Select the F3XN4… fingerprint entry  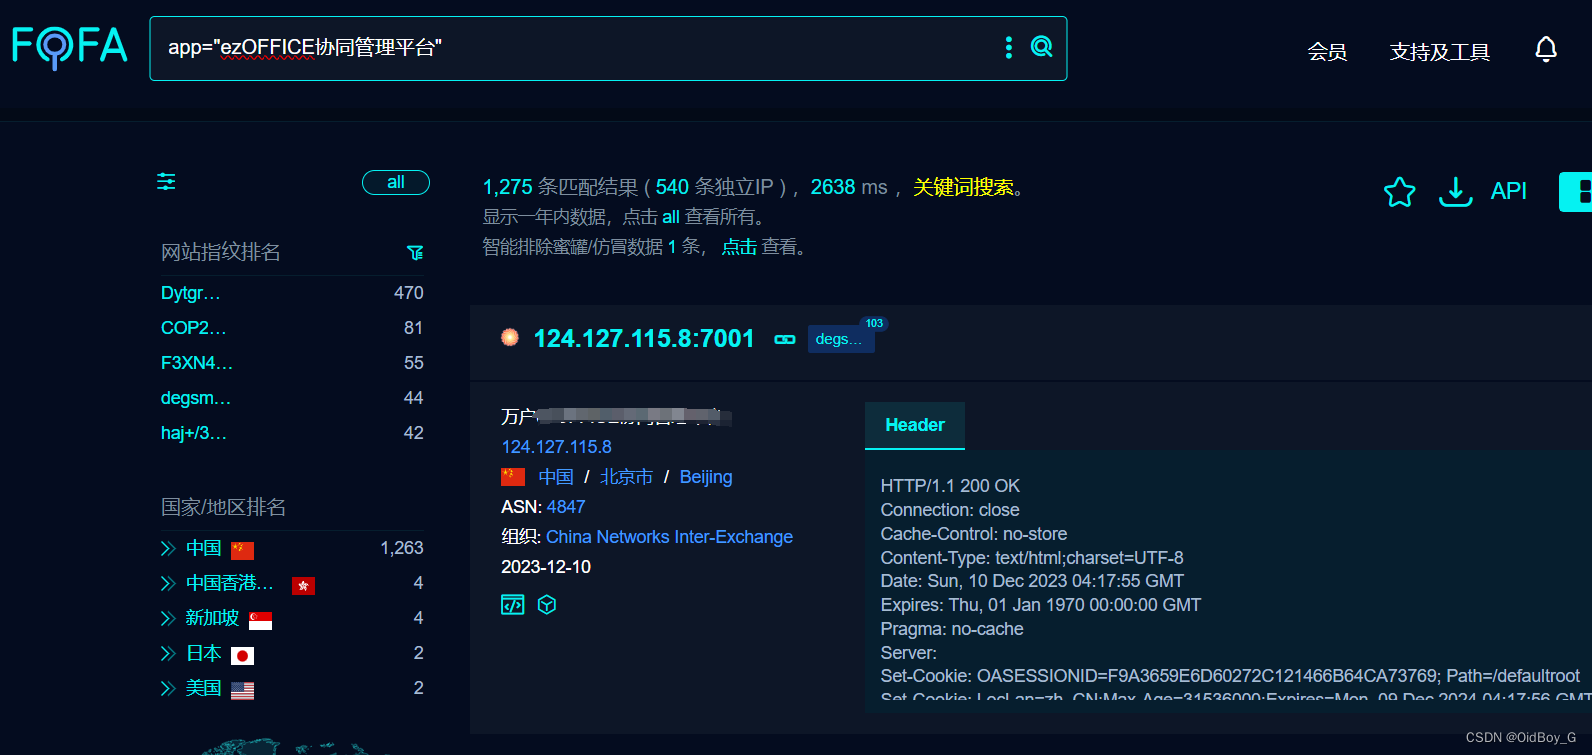pos(196,363)
